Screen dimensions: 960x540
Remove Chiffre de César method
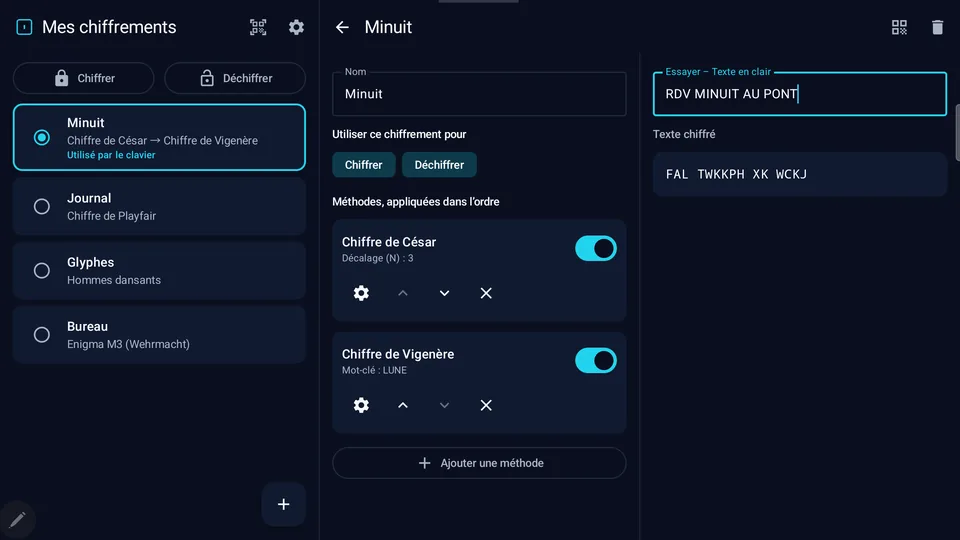(x=486, y=293)
